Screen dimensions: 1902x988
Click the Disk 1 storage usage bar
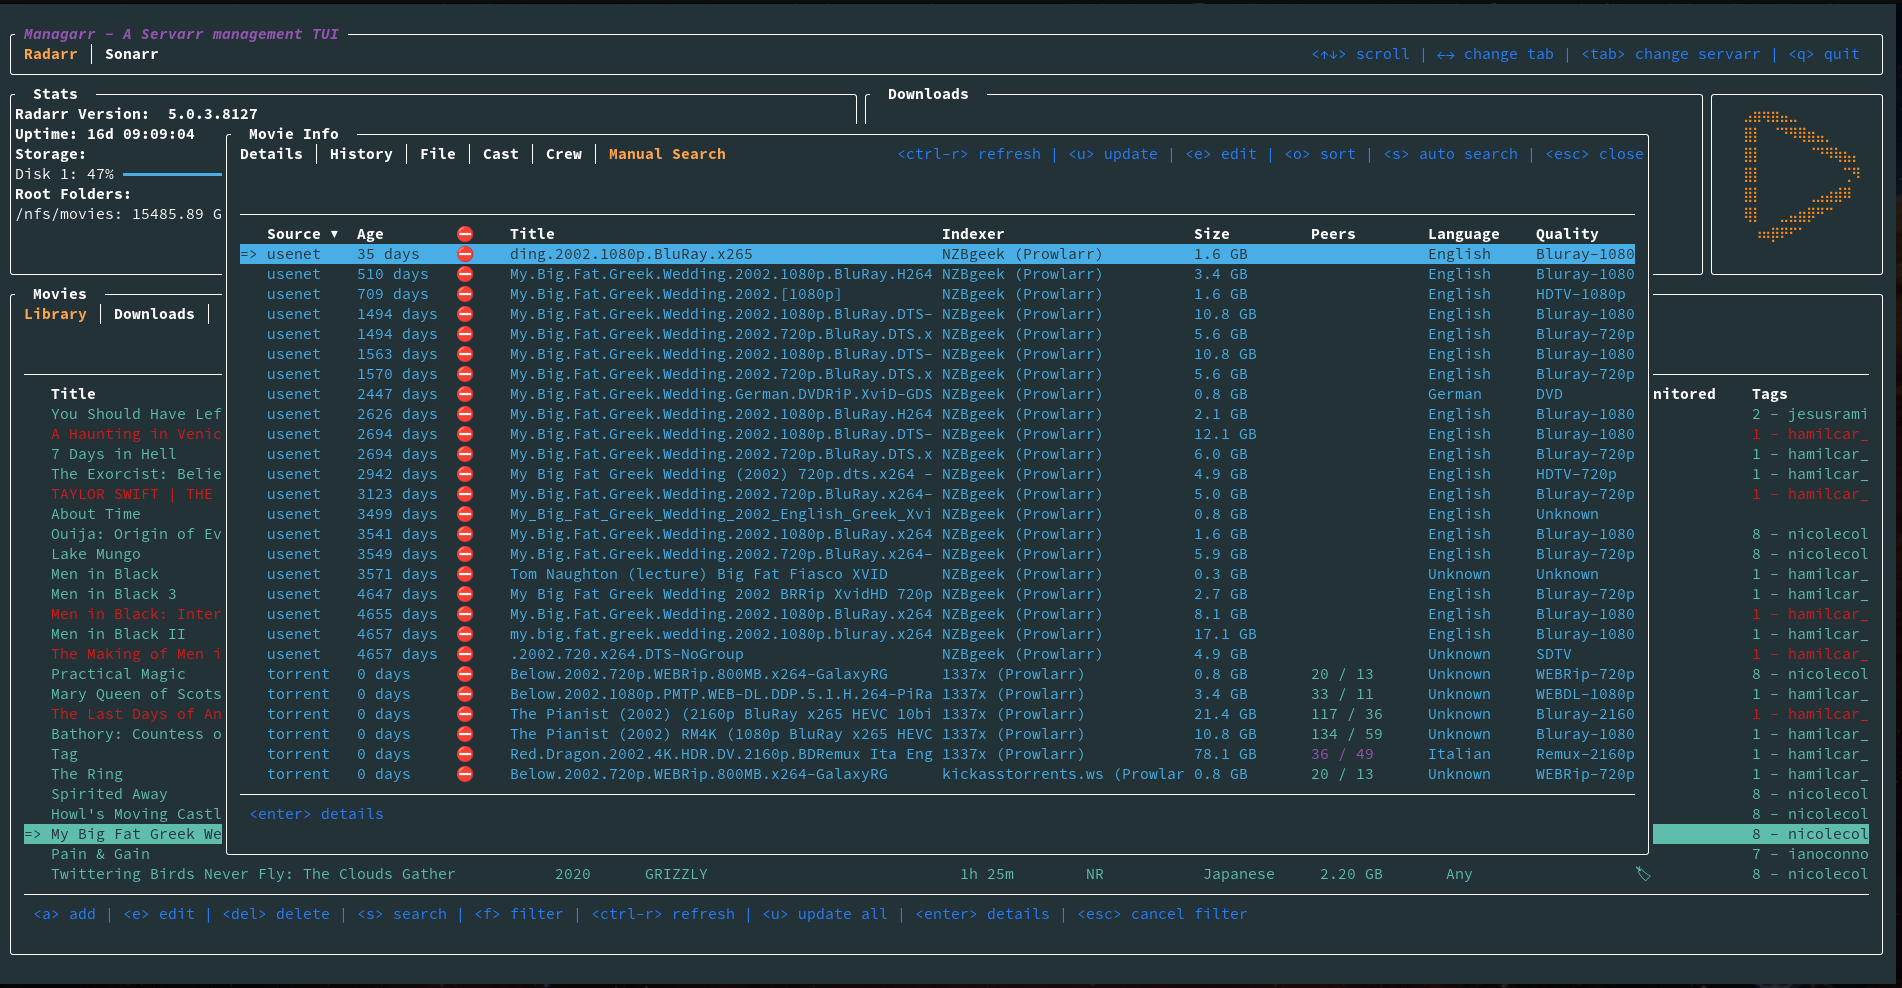click(x=172, y=174)
